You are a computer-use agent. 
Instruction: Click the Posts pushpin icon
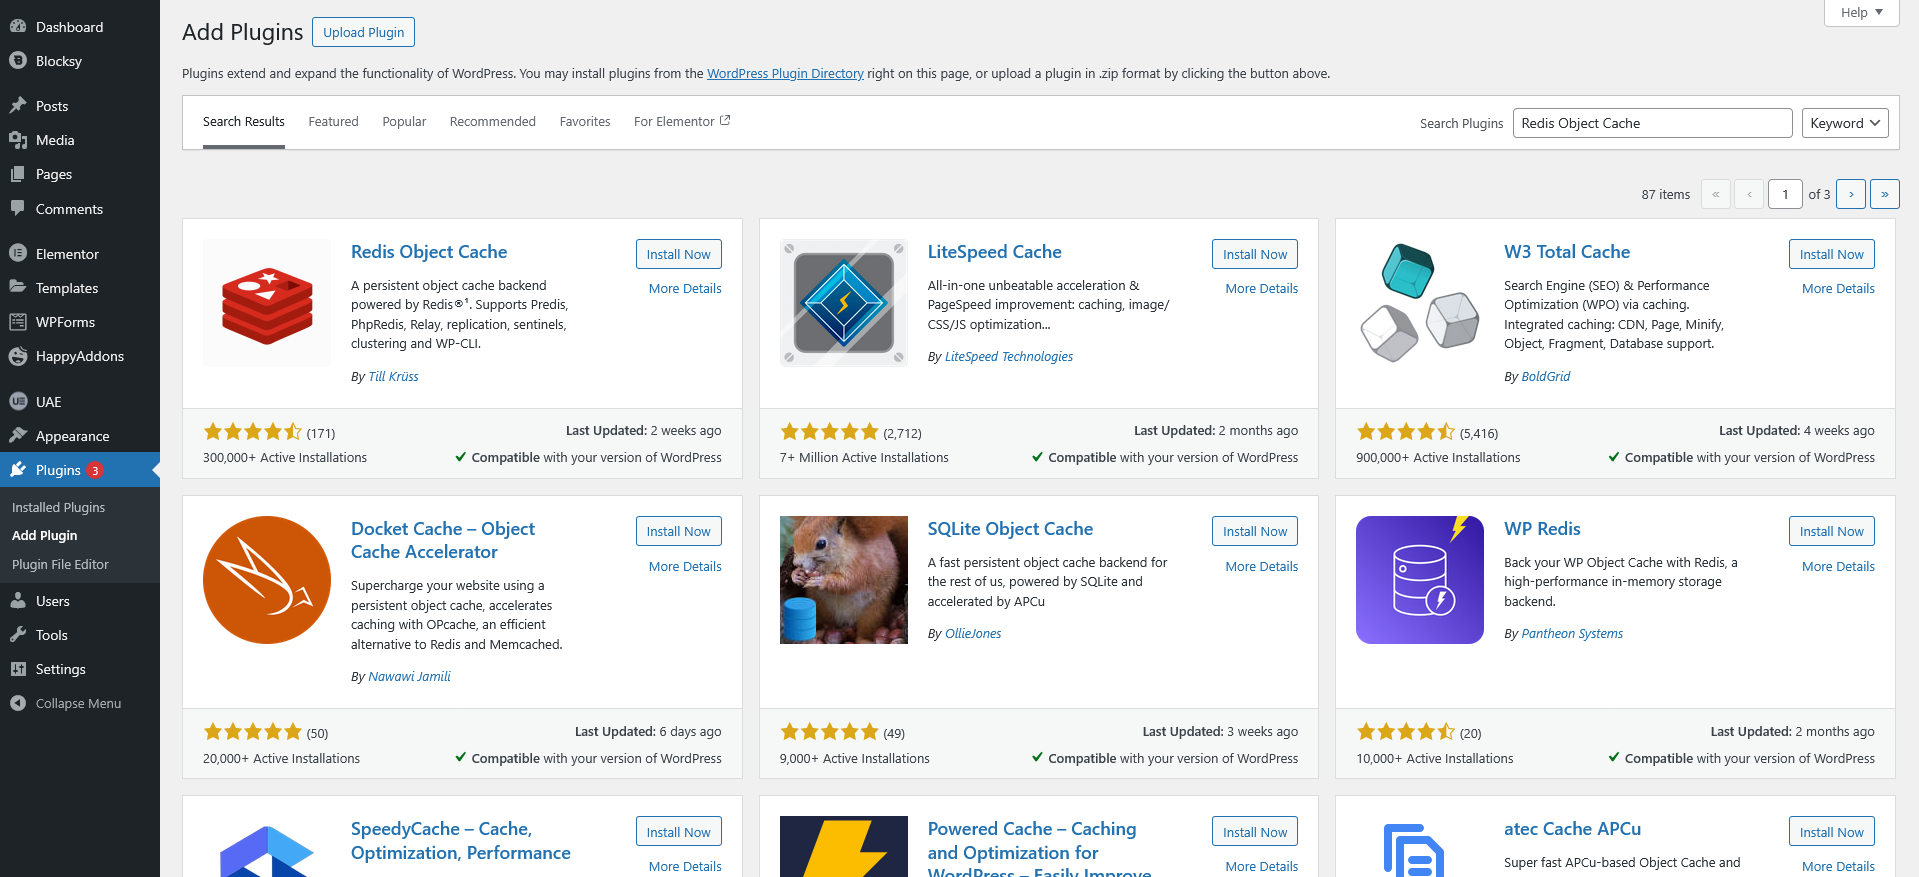(18, 106)
